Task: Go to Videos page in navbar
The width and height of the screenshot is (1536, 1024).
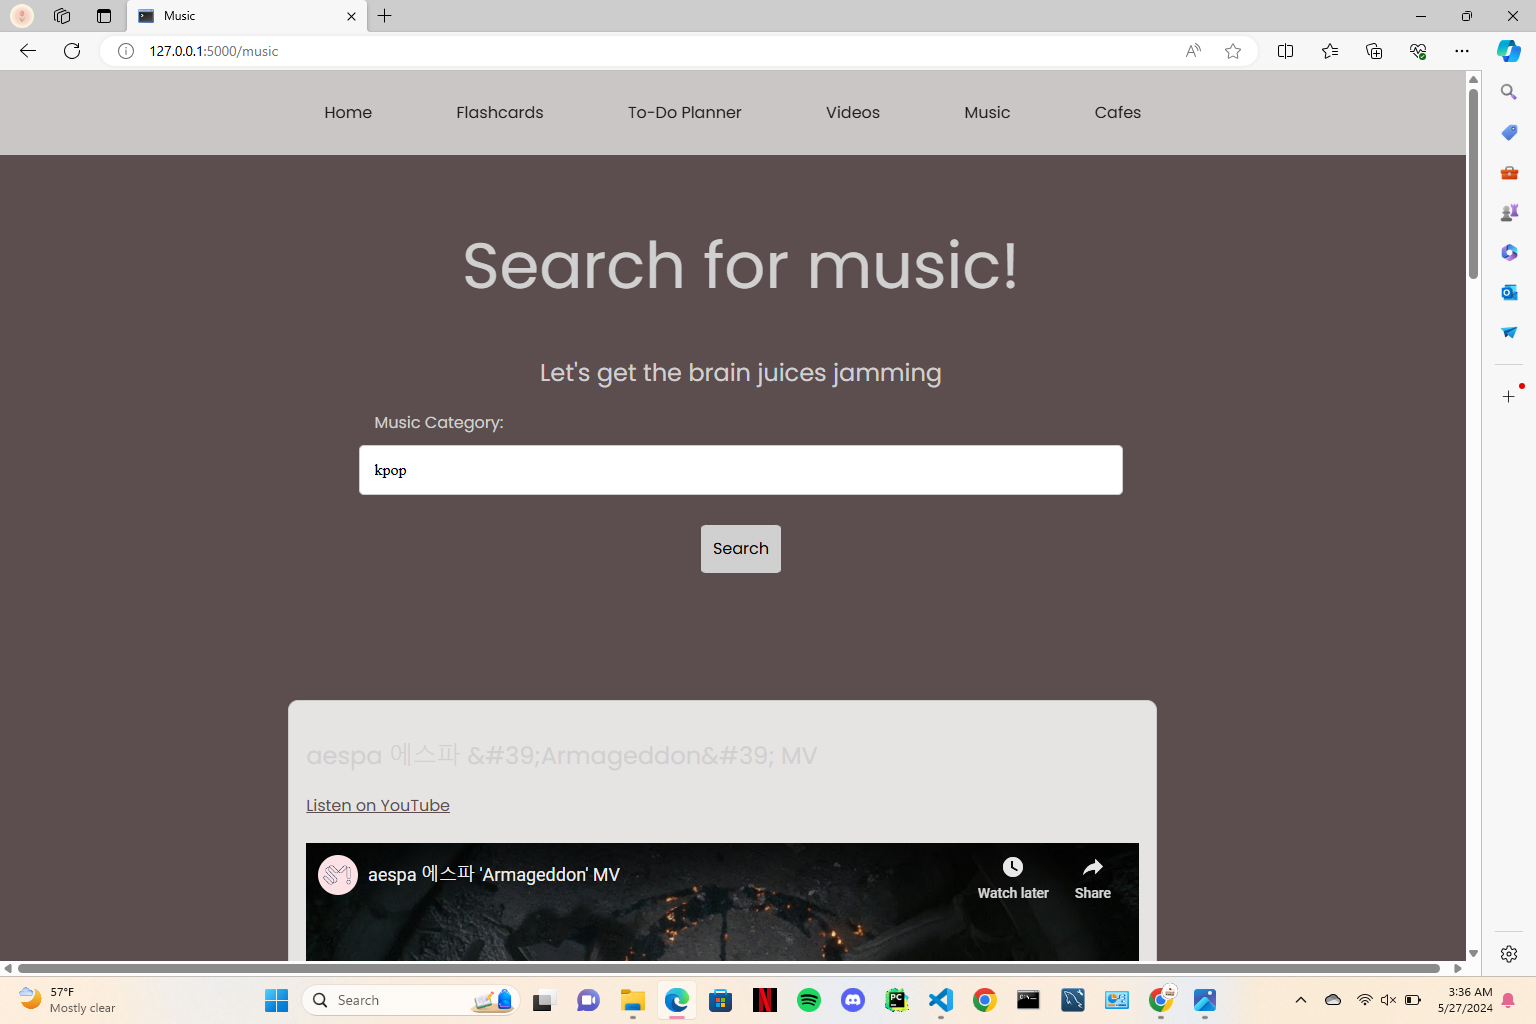Action: pos(853,113)
